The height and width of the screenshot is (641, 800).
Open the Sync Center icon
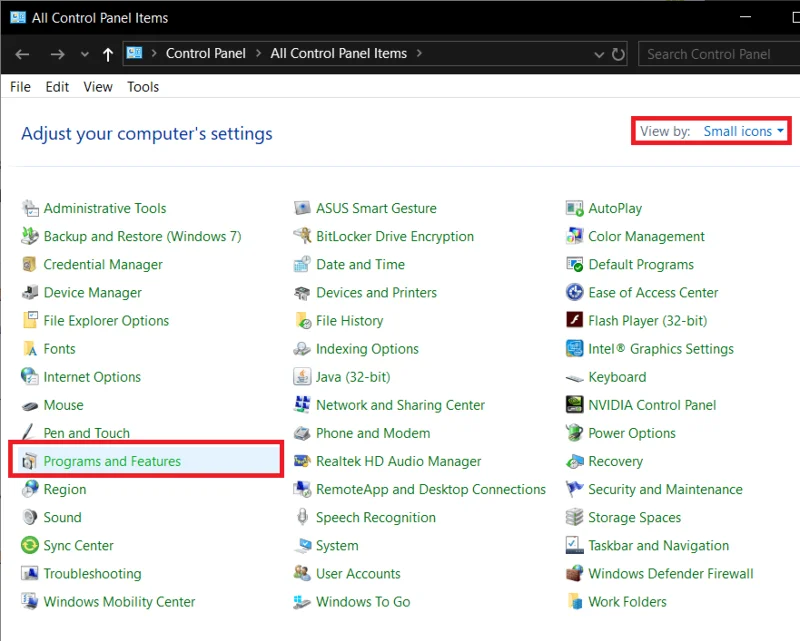(30, 545)
